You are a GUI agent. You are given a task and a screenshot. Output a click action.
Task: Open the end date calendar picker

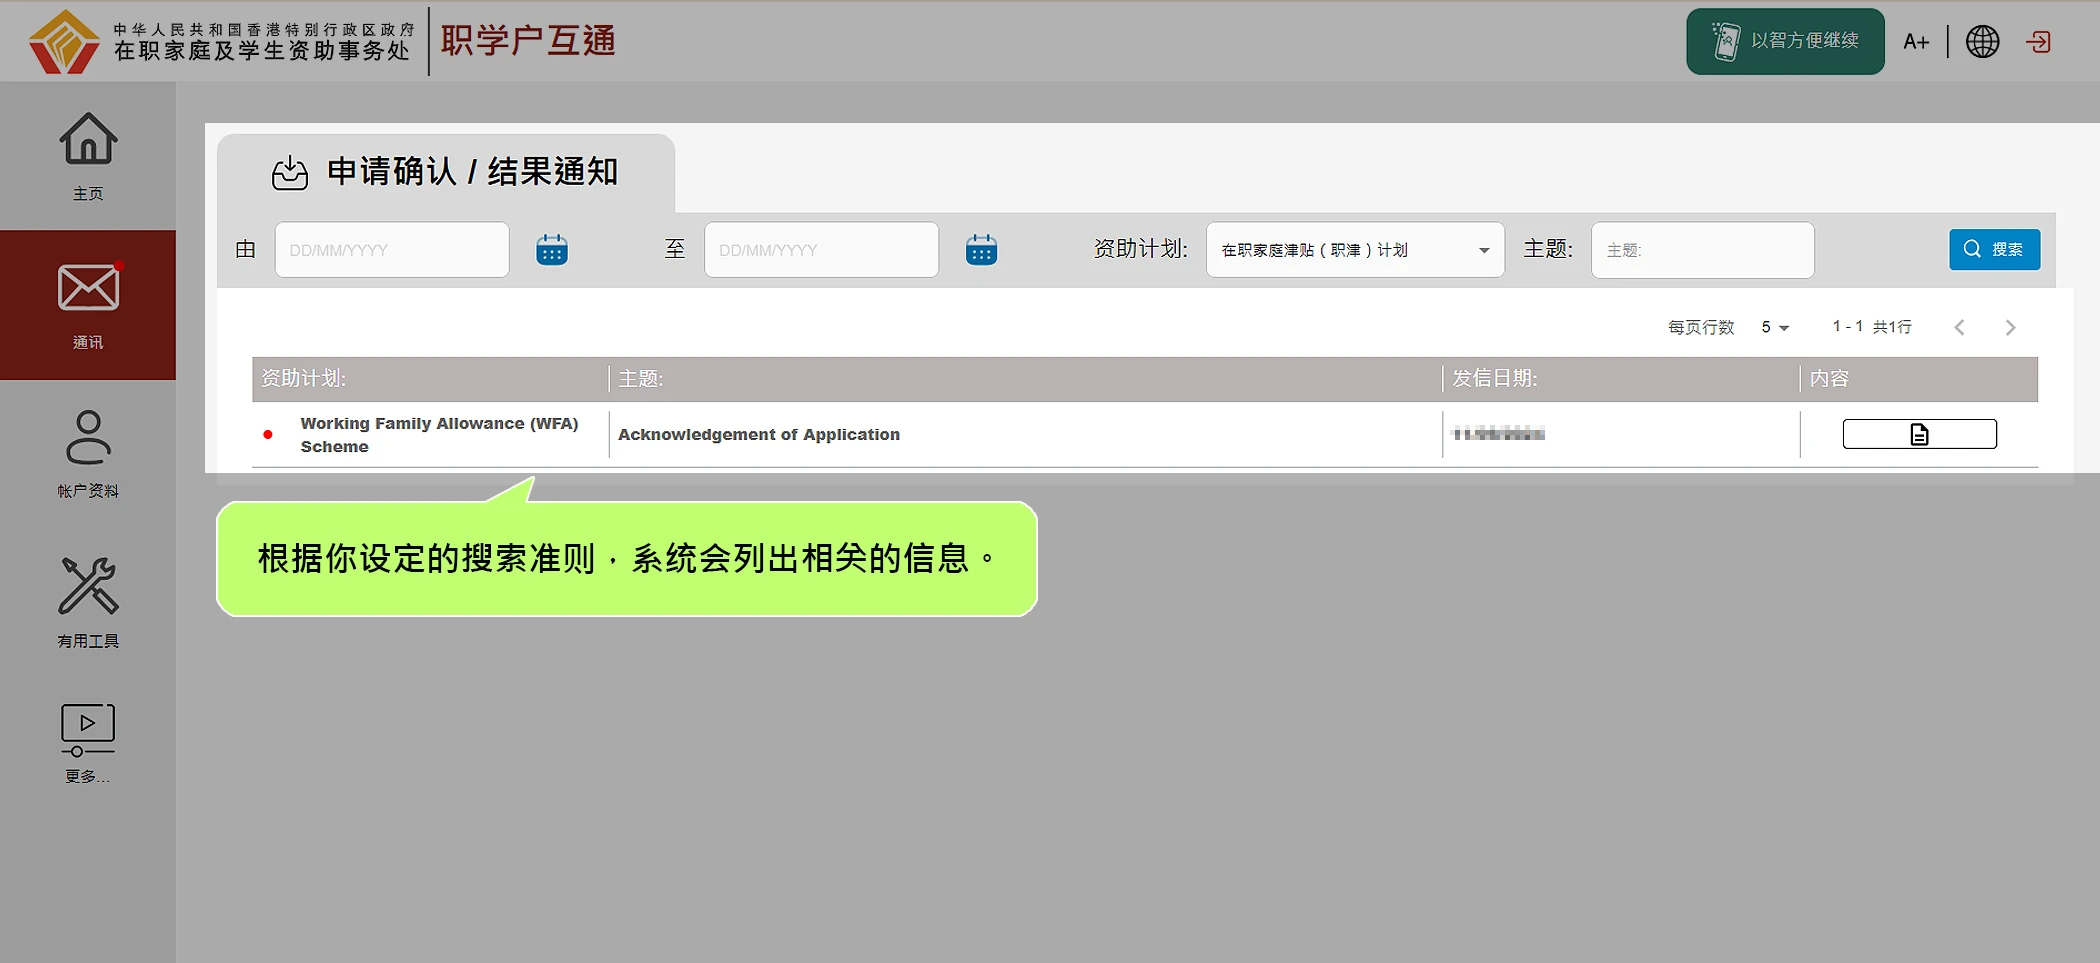[981, 250]
